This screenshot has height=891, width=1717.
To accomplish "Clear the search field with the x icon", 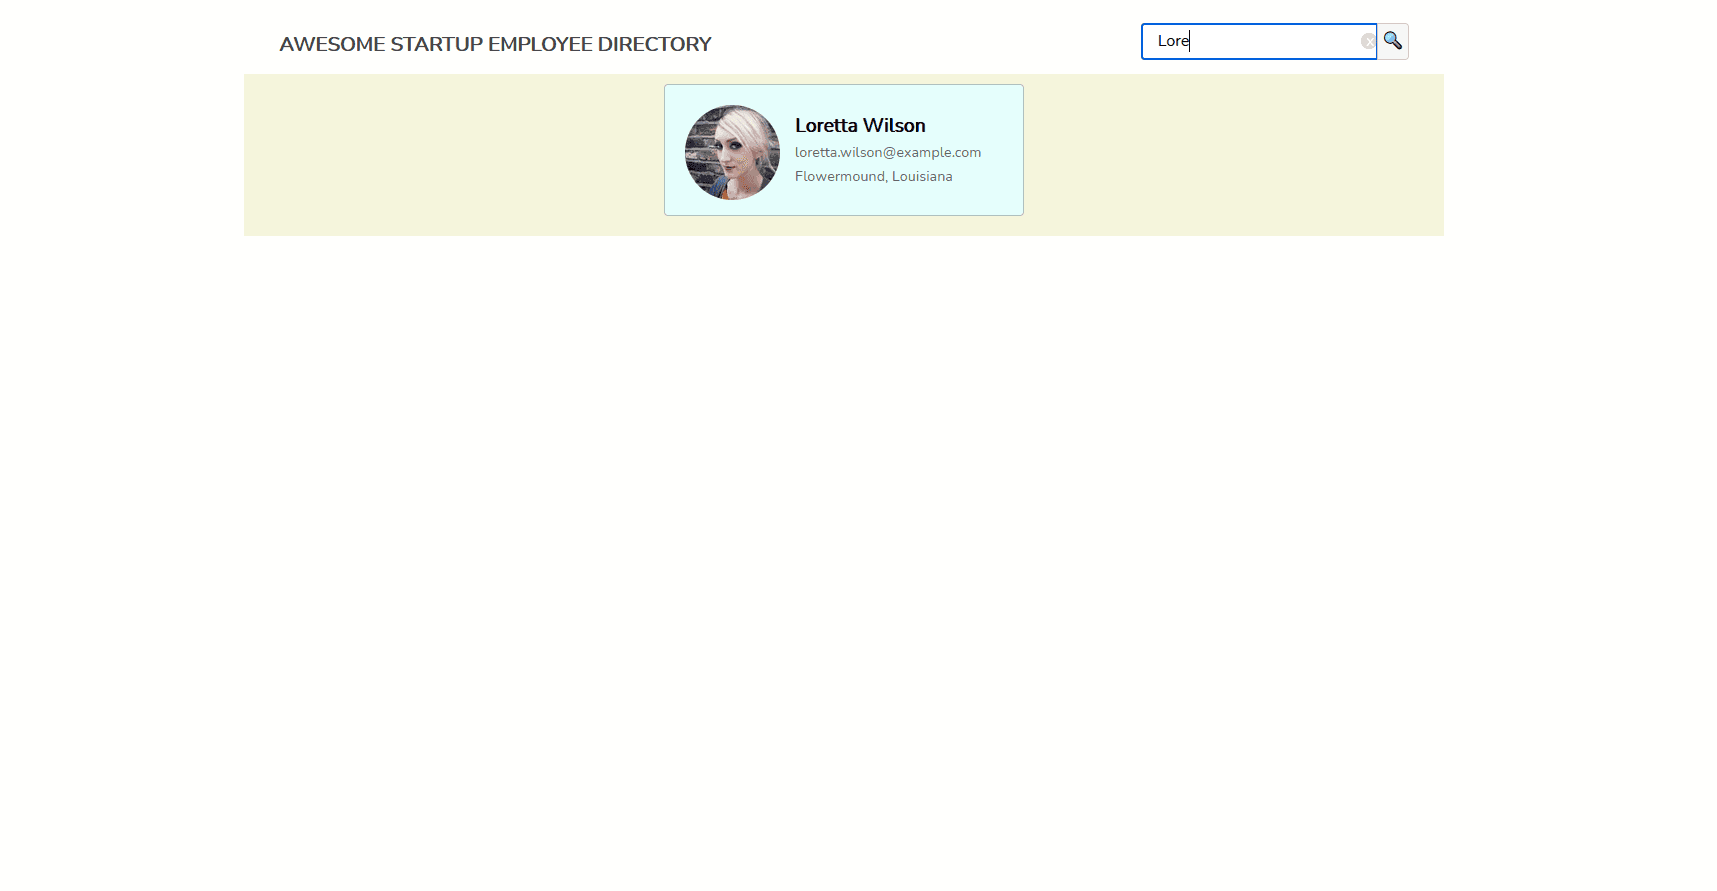I will click(1367, 41).
